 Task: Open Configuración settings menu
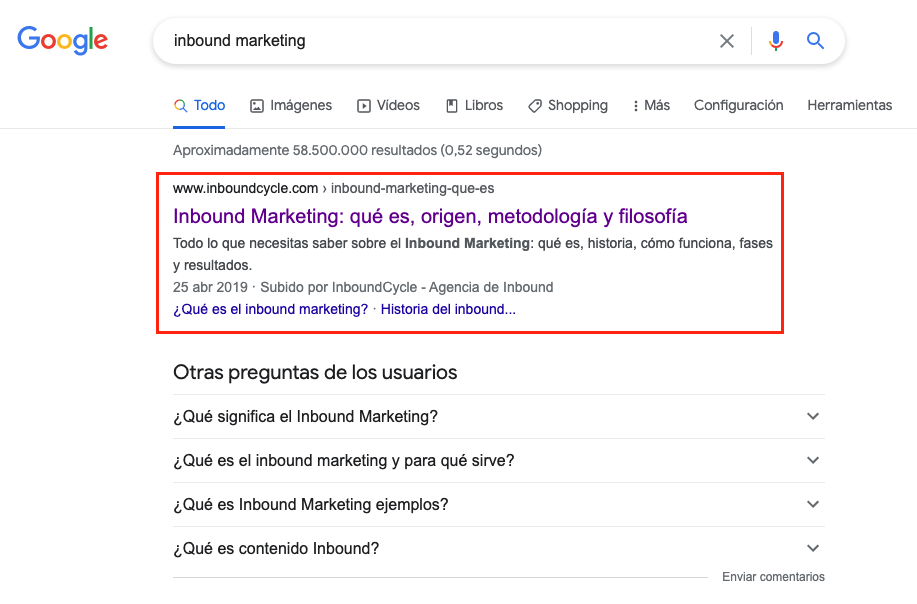[x=739, y=105]
